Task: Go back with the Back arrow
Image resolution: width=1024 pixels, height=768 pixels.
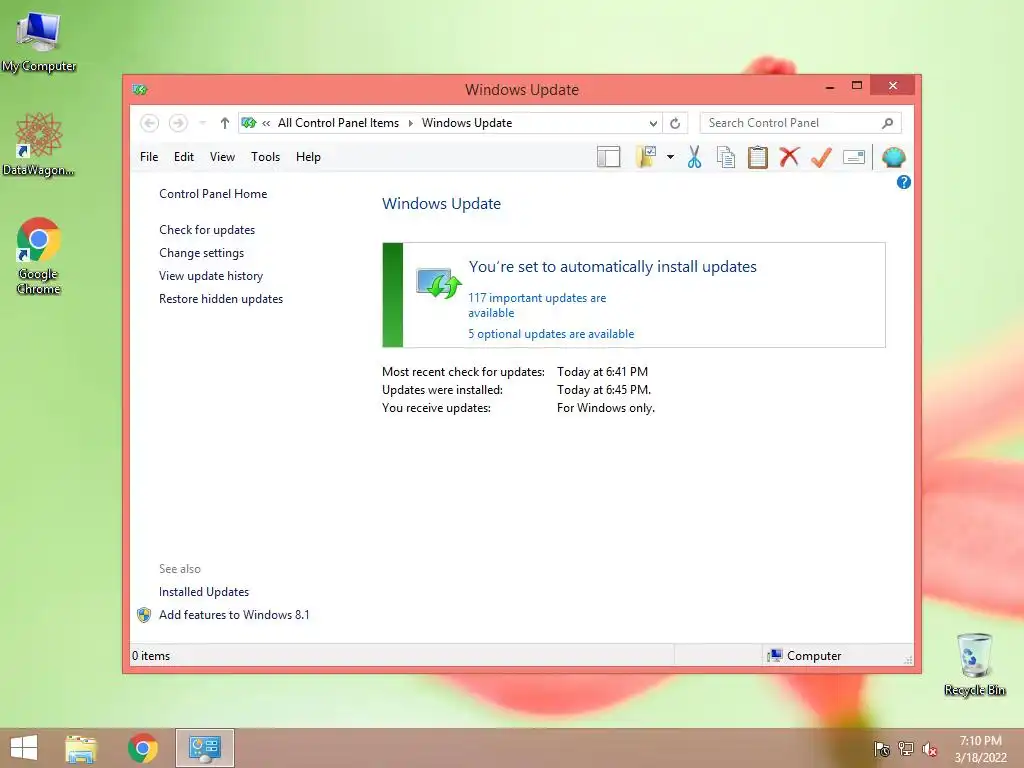Action: (x=150, y=123)
